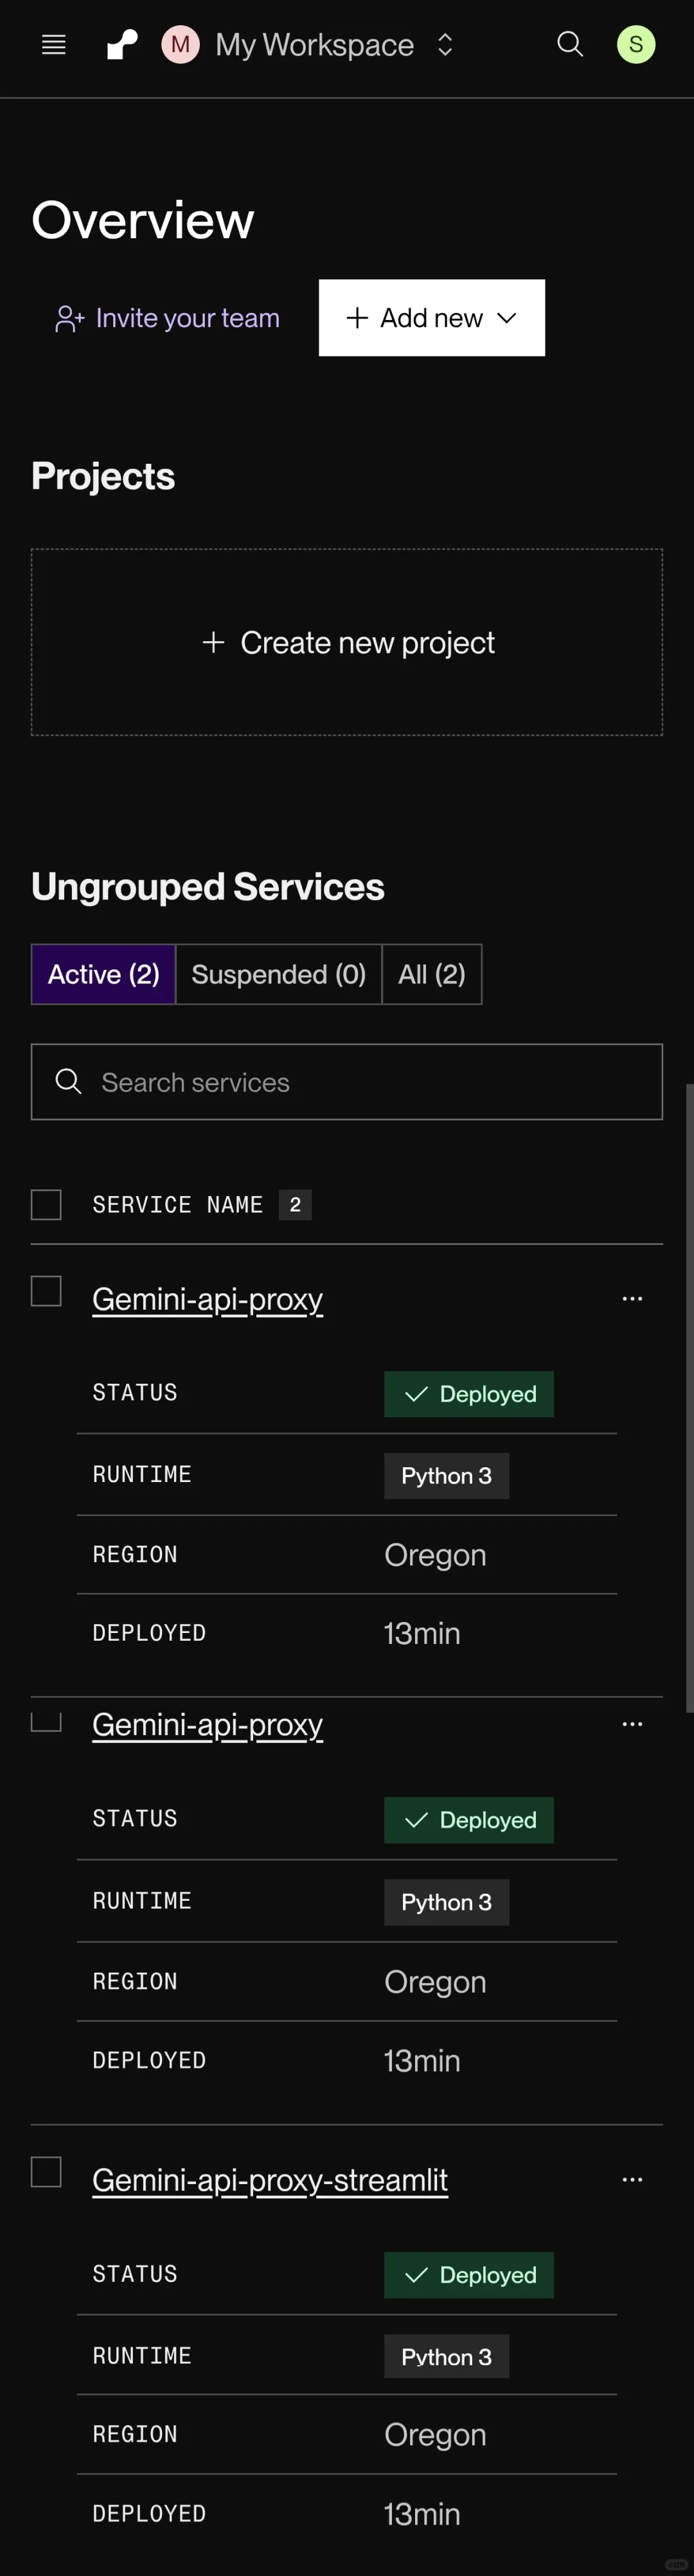Image resolution: width=694 pixels, height=2576 pixels.
Task: Open search with the magnifier icon
Action: (570, 45)
